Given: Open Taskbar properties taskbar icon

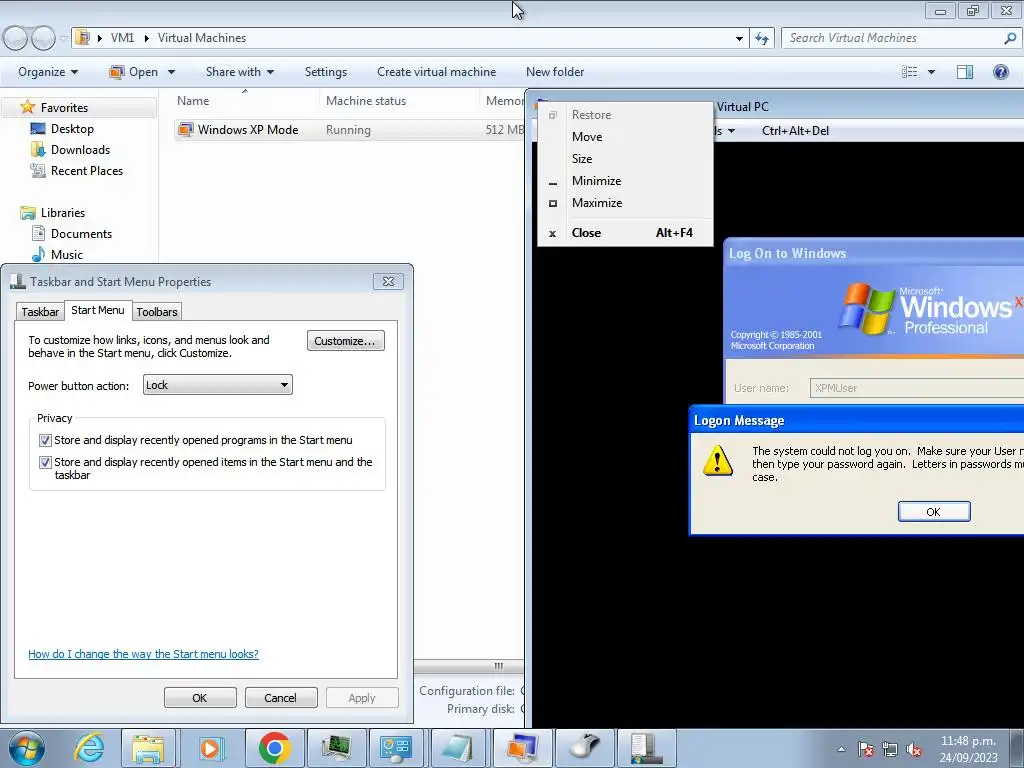Looking at the screenshot, I should (x=645, y=748).
